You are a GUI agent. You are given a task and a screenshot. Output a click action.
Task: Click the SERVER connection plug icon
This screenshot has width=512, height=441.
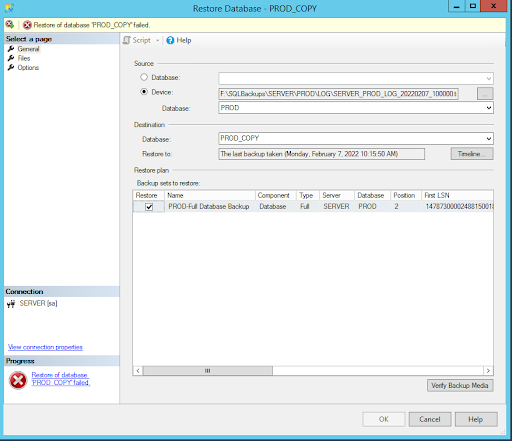tap(11, 304)
